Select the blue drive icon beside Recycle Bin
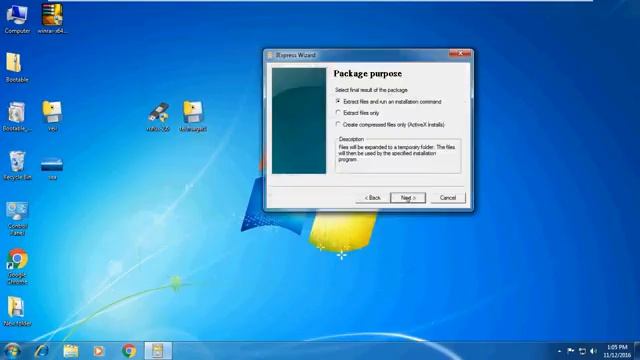 pos(52,167)
